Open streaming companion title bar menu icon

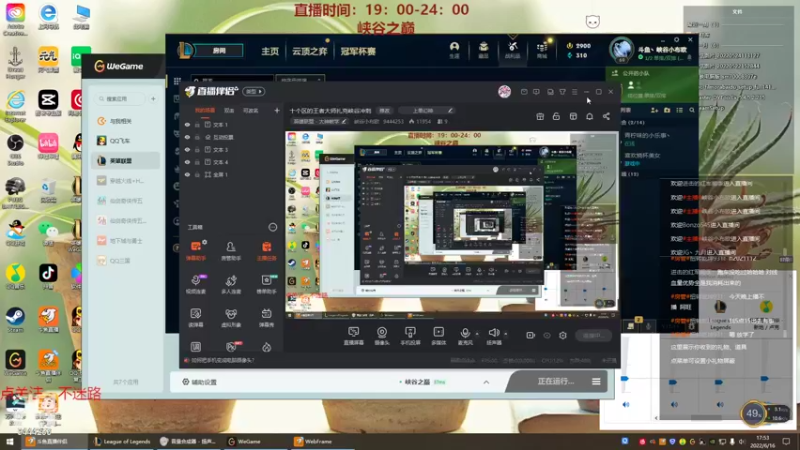(x=574, y=92)
